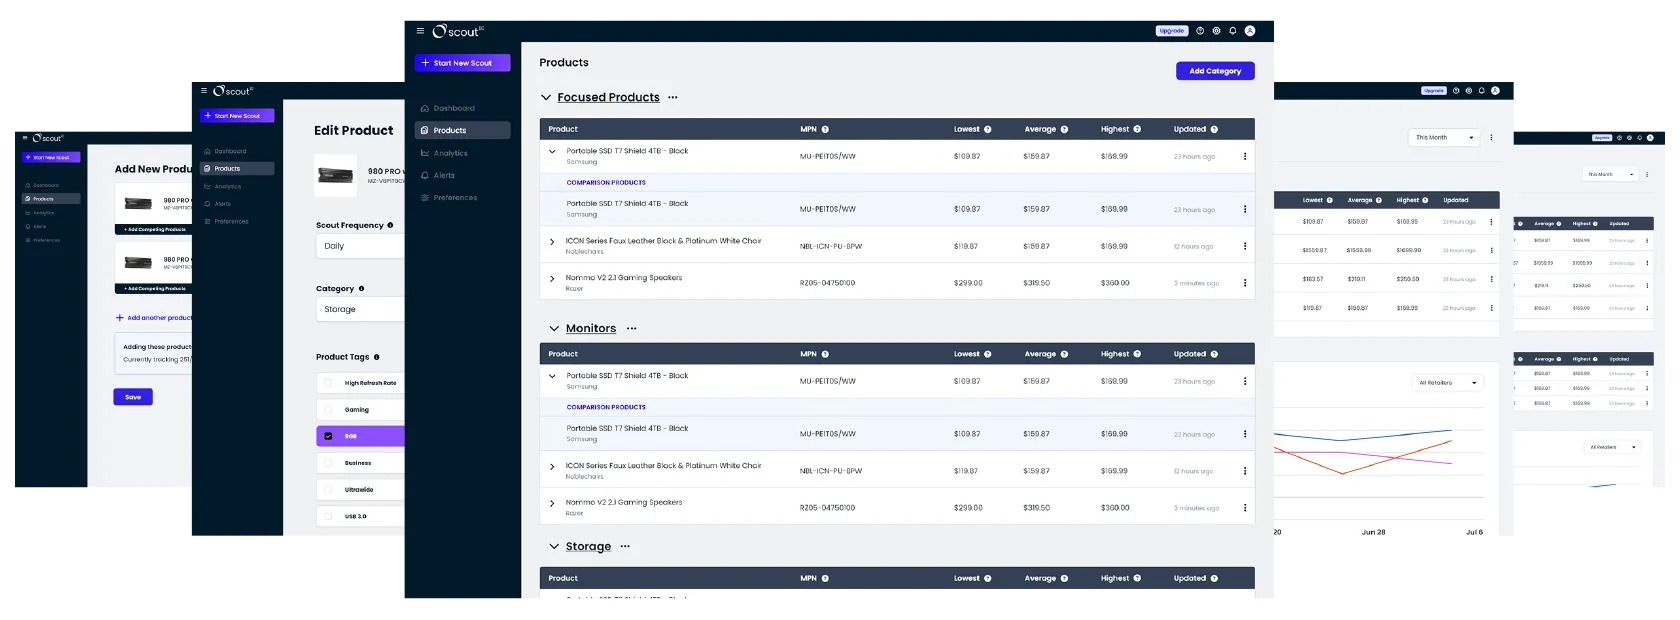Click the Average help icon in the Focused Products table

[1064, 129]
